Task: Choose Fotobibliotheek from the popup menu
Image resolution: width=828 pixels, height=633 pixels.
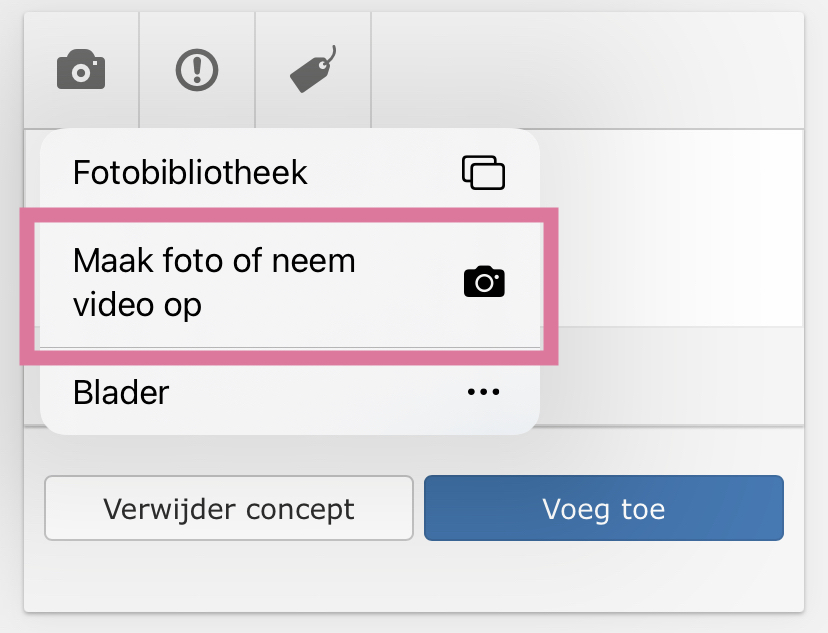Action: (290, 172)
